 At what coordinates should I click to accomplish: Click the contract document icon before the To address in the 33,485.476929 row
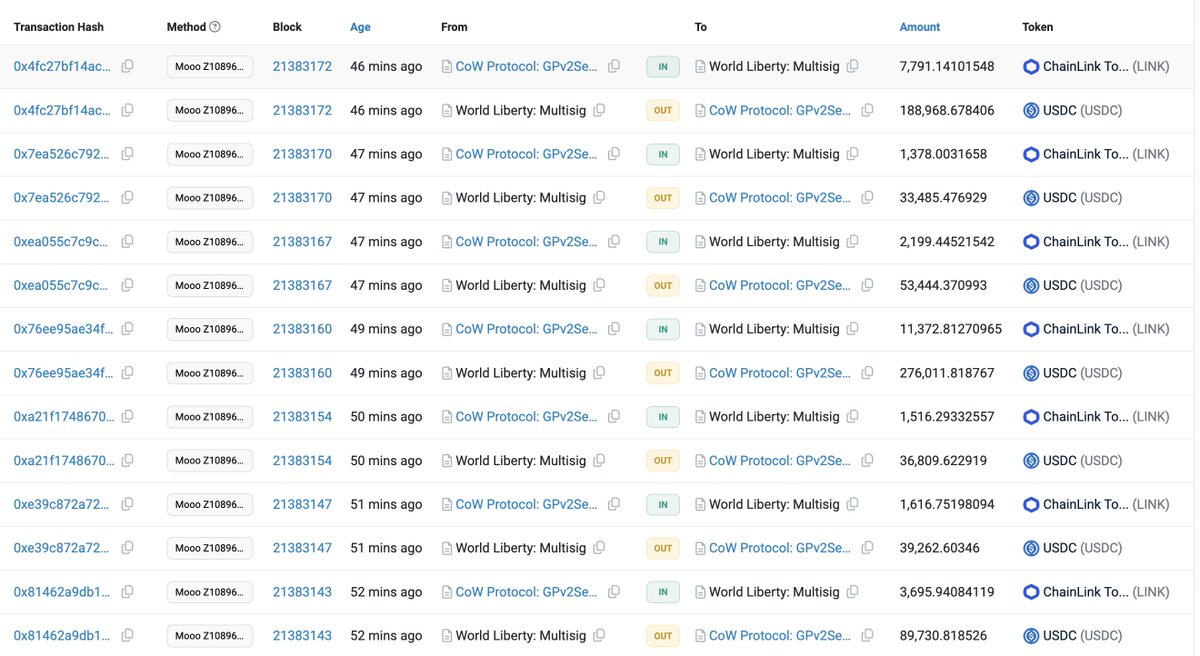(x=700, y=198)
